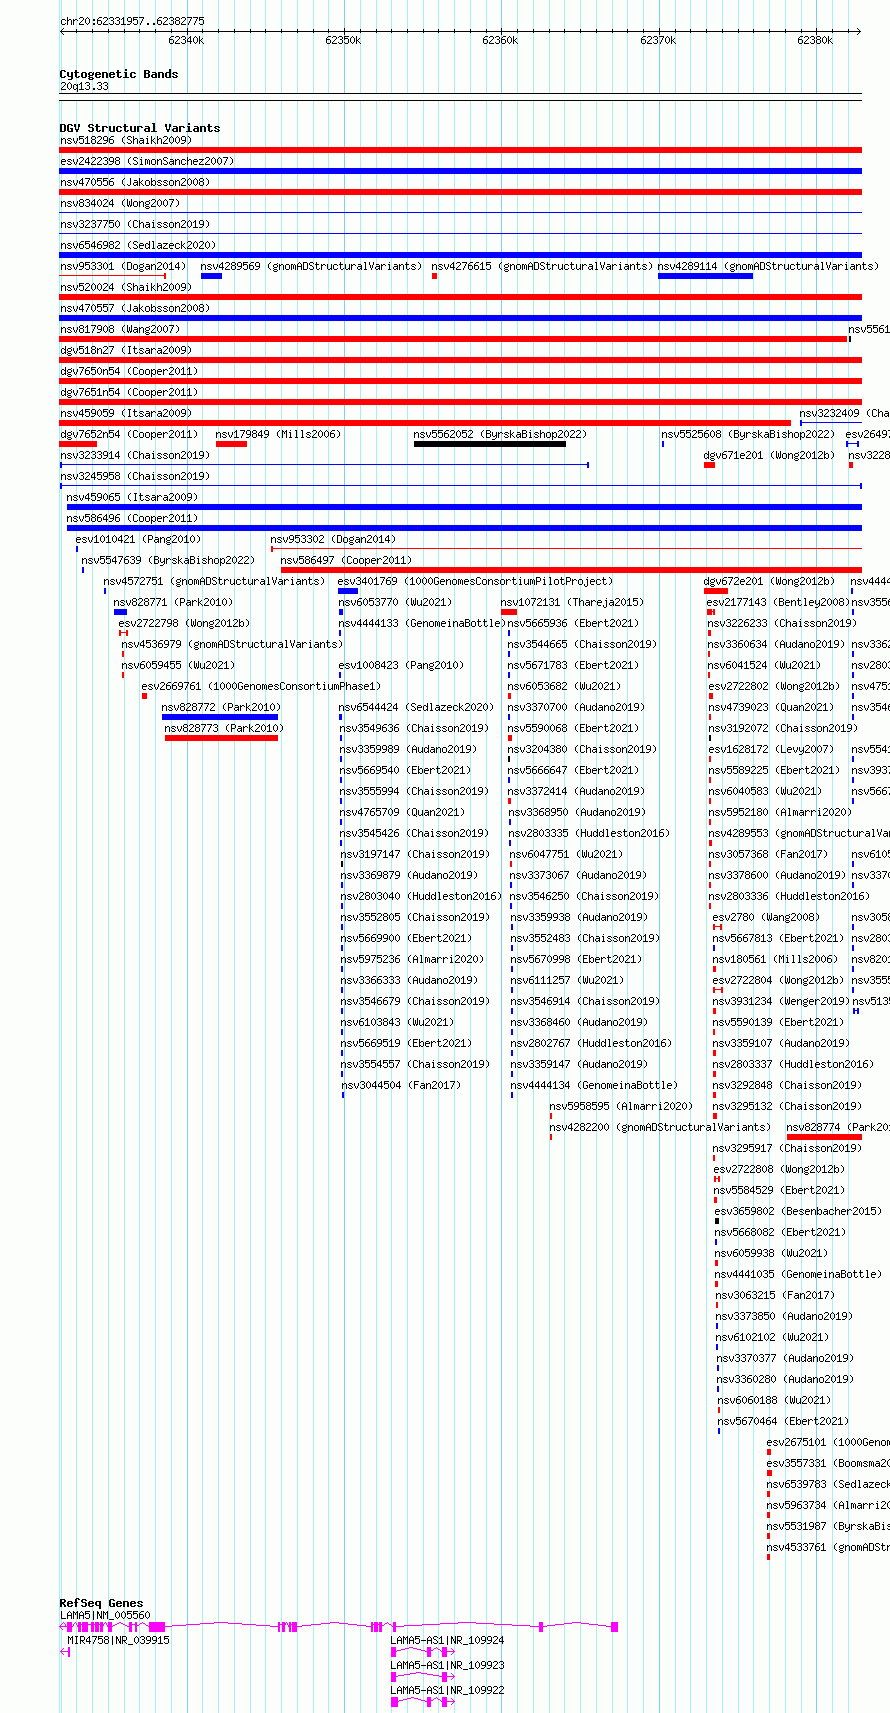Click LAMA5-AS1|NR_109922 gene label

click(x=447, y=1690)
